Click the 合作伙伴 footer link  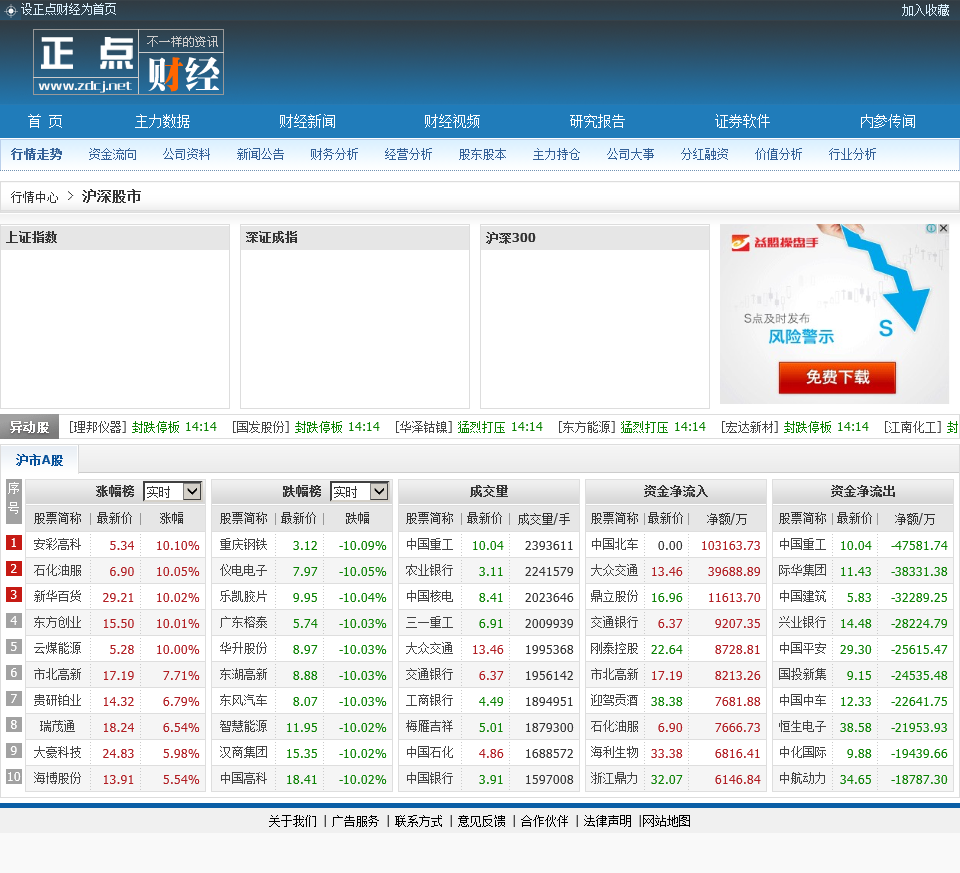[545, 821]
